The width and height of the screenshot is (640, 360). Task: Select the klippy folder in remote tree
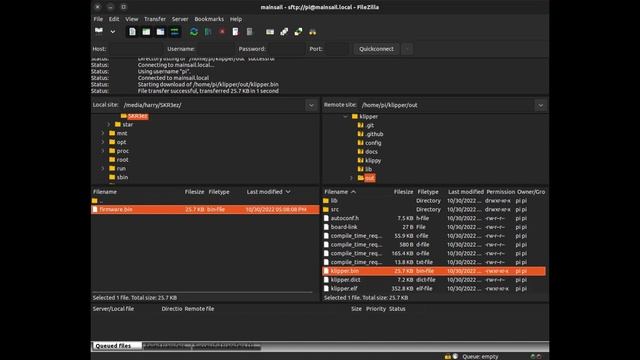pyautogui.click(x=373, y=160)
